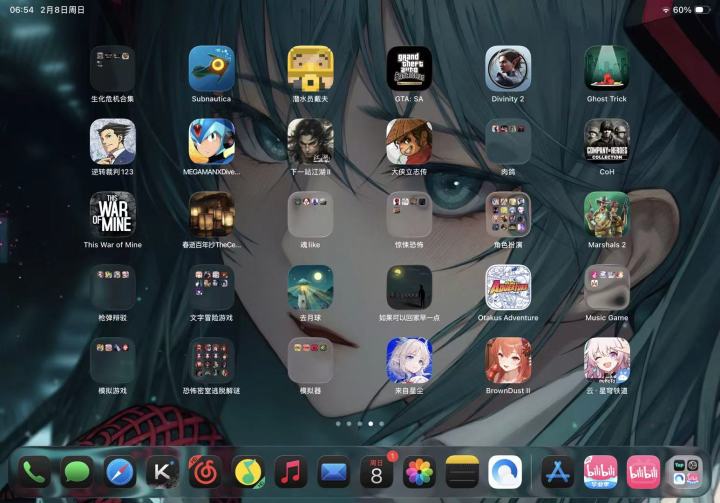Open Apple Music in the dock

pyautogui.click(x=291, y=472)
